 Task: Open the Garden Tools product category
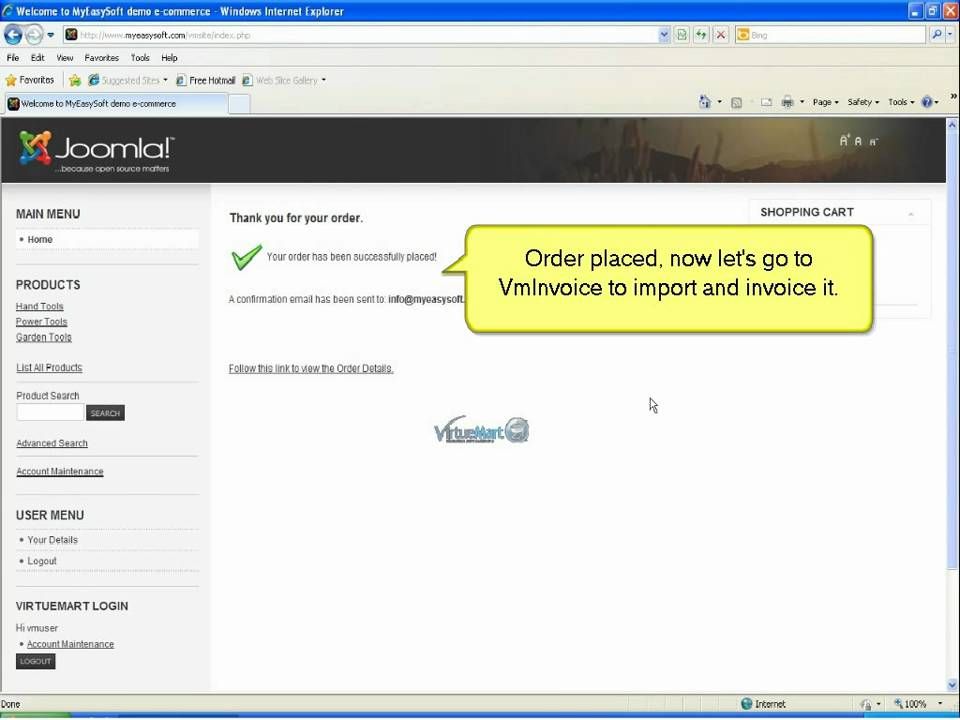44,337
